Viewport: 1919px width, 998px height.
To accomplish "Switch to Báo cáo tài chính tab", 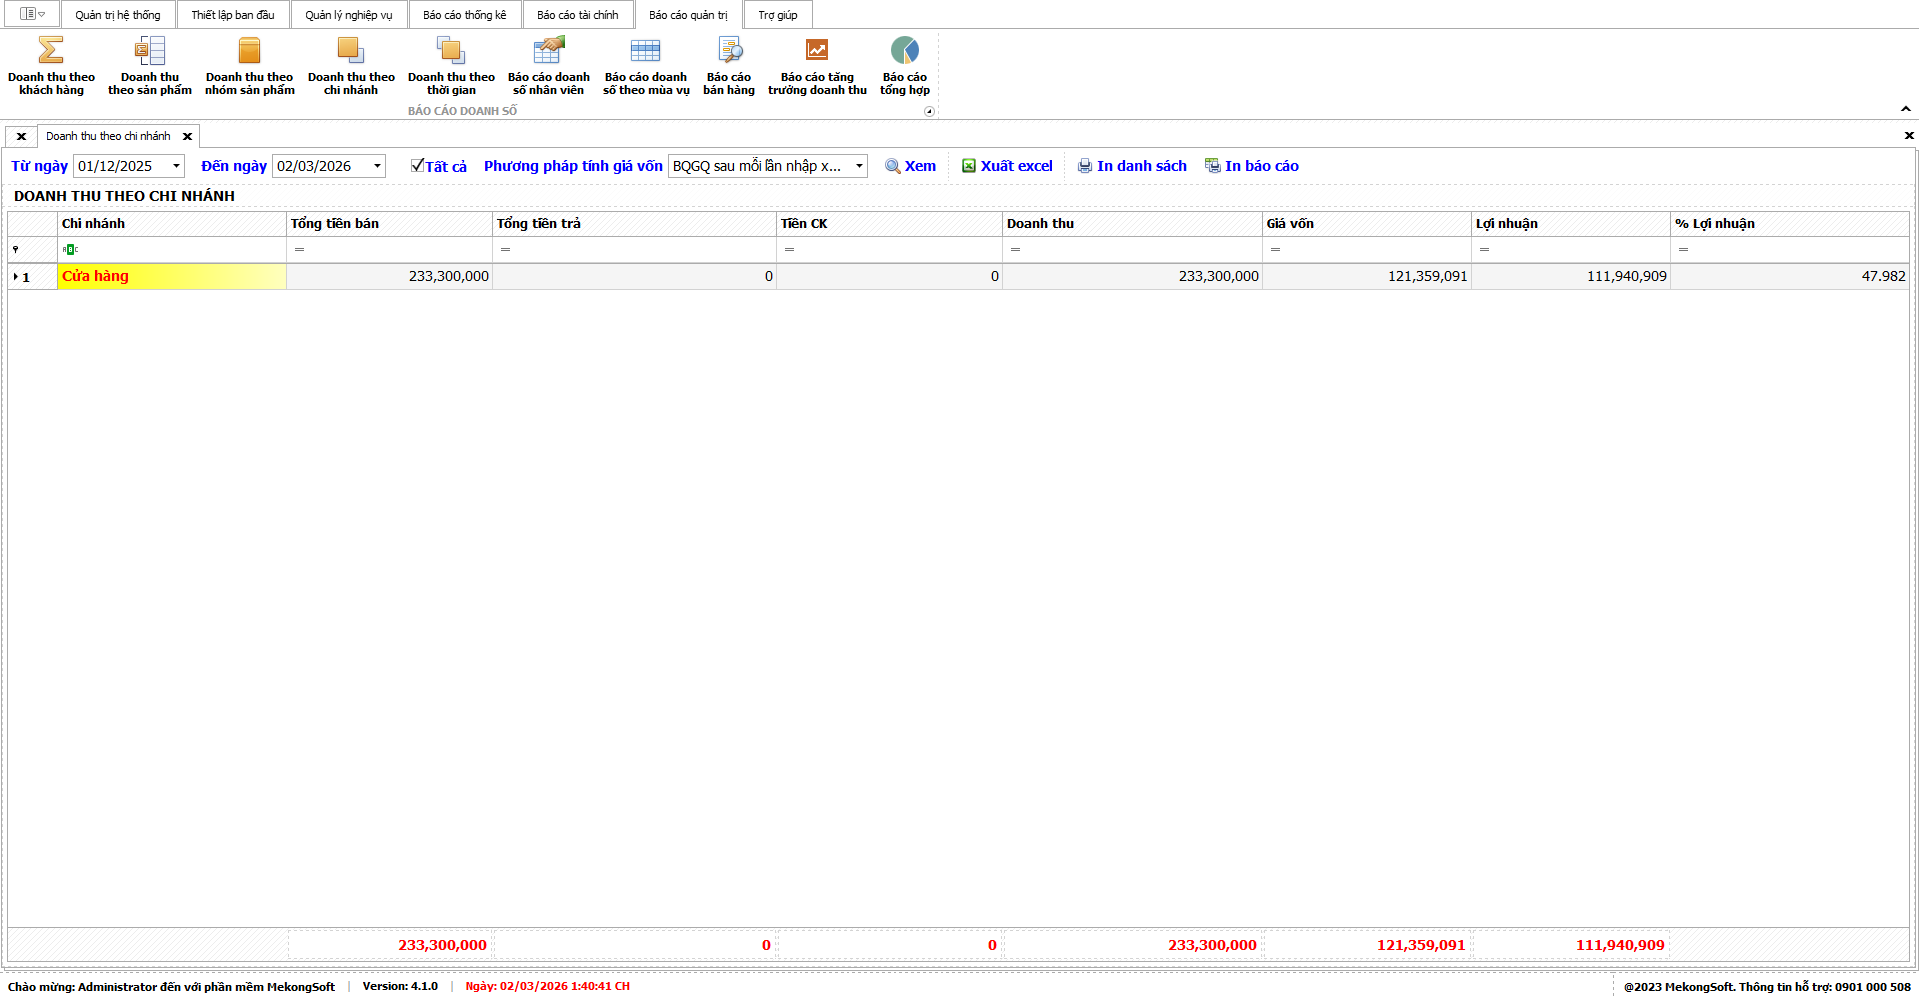I will tap(578, 15).
